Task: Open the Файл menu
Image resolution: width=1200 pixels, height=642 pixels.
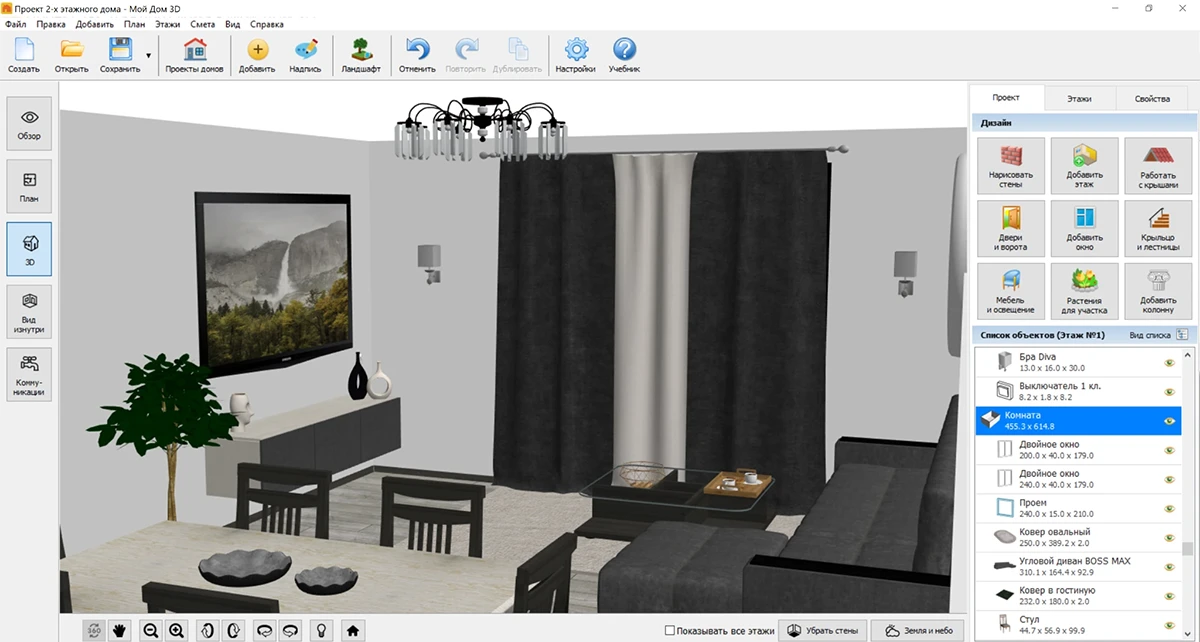Action: click(x=16, y=24)
